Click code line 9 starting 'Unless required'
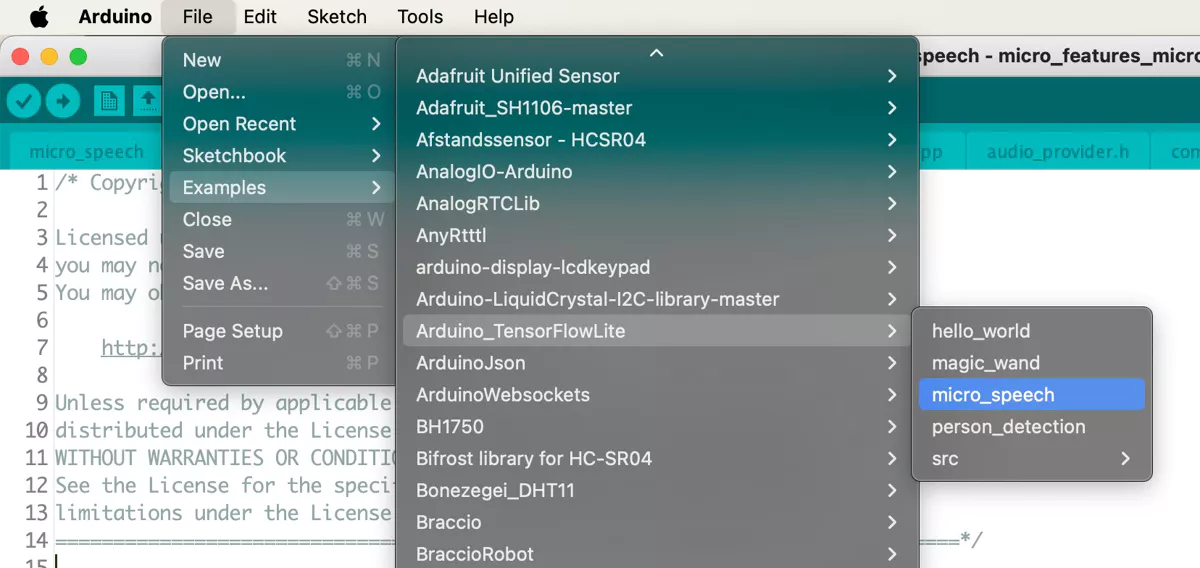Viewport: 1200px width, 568px height. point(223,403)
